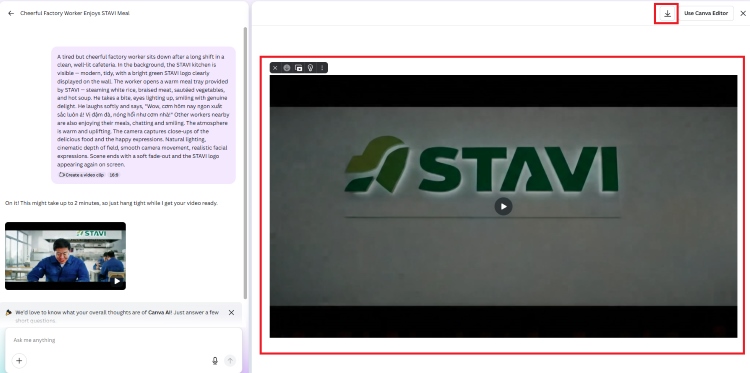Start voice input with the microphone icon
Viewport: 750px width, 373px height.
(x=215, y=361)
